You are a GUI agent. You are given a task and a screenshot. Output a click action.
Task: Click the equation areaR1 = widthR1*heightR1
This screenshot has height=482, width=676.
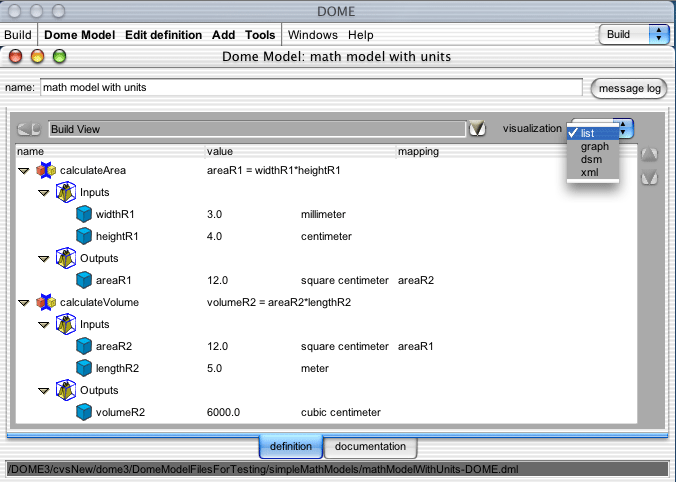(x=273, y=170)
